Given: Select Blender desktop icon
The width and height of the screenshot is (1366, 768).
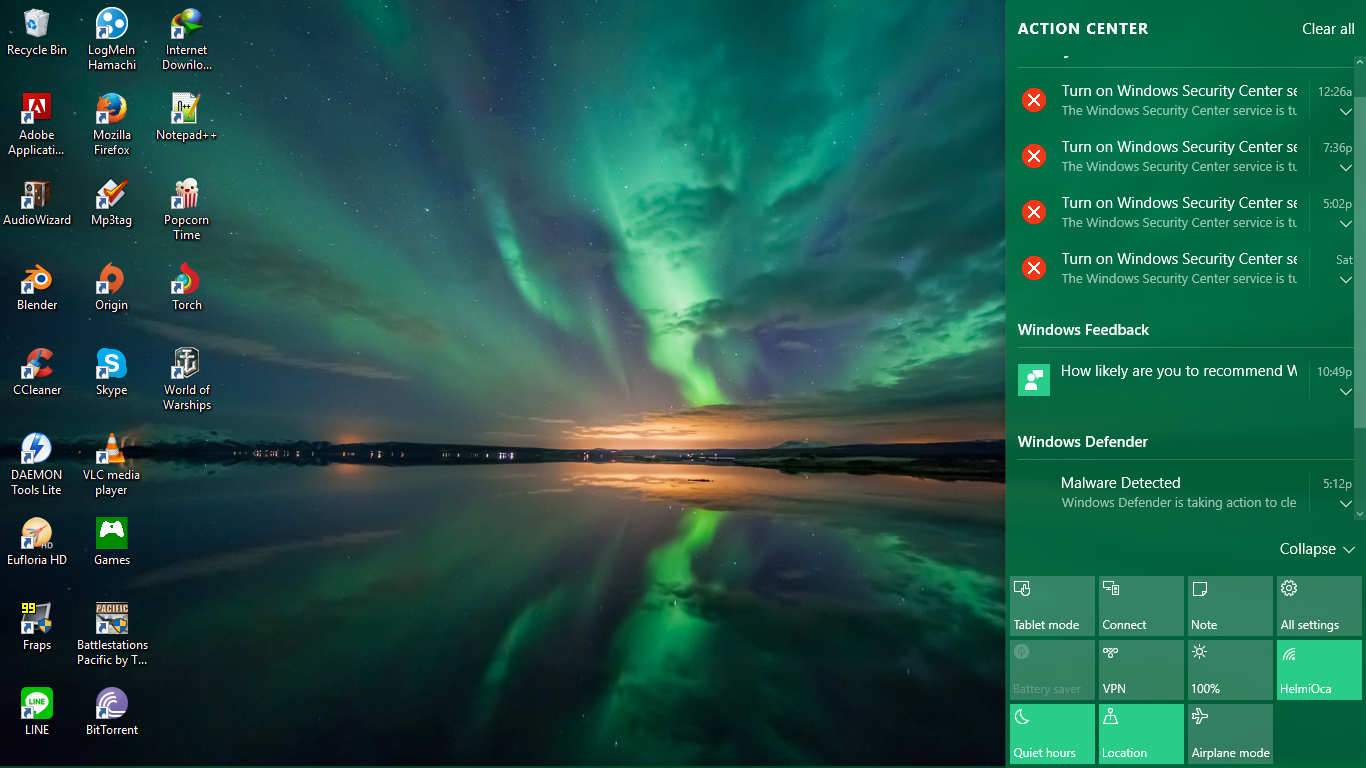Looking at the screenshot, I should click(37, 287).
